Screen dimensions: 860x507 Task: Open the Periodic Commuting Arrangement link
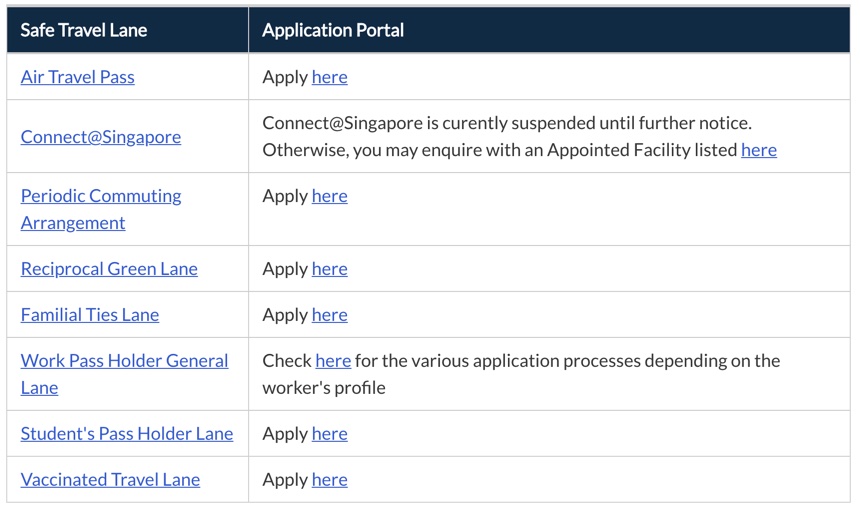coord(101,209)
